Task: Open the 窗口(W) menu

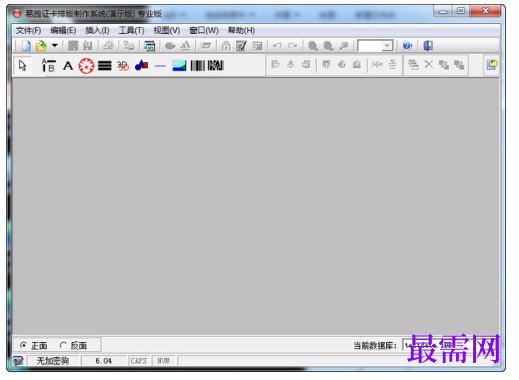Action: (x=204, y=31)
